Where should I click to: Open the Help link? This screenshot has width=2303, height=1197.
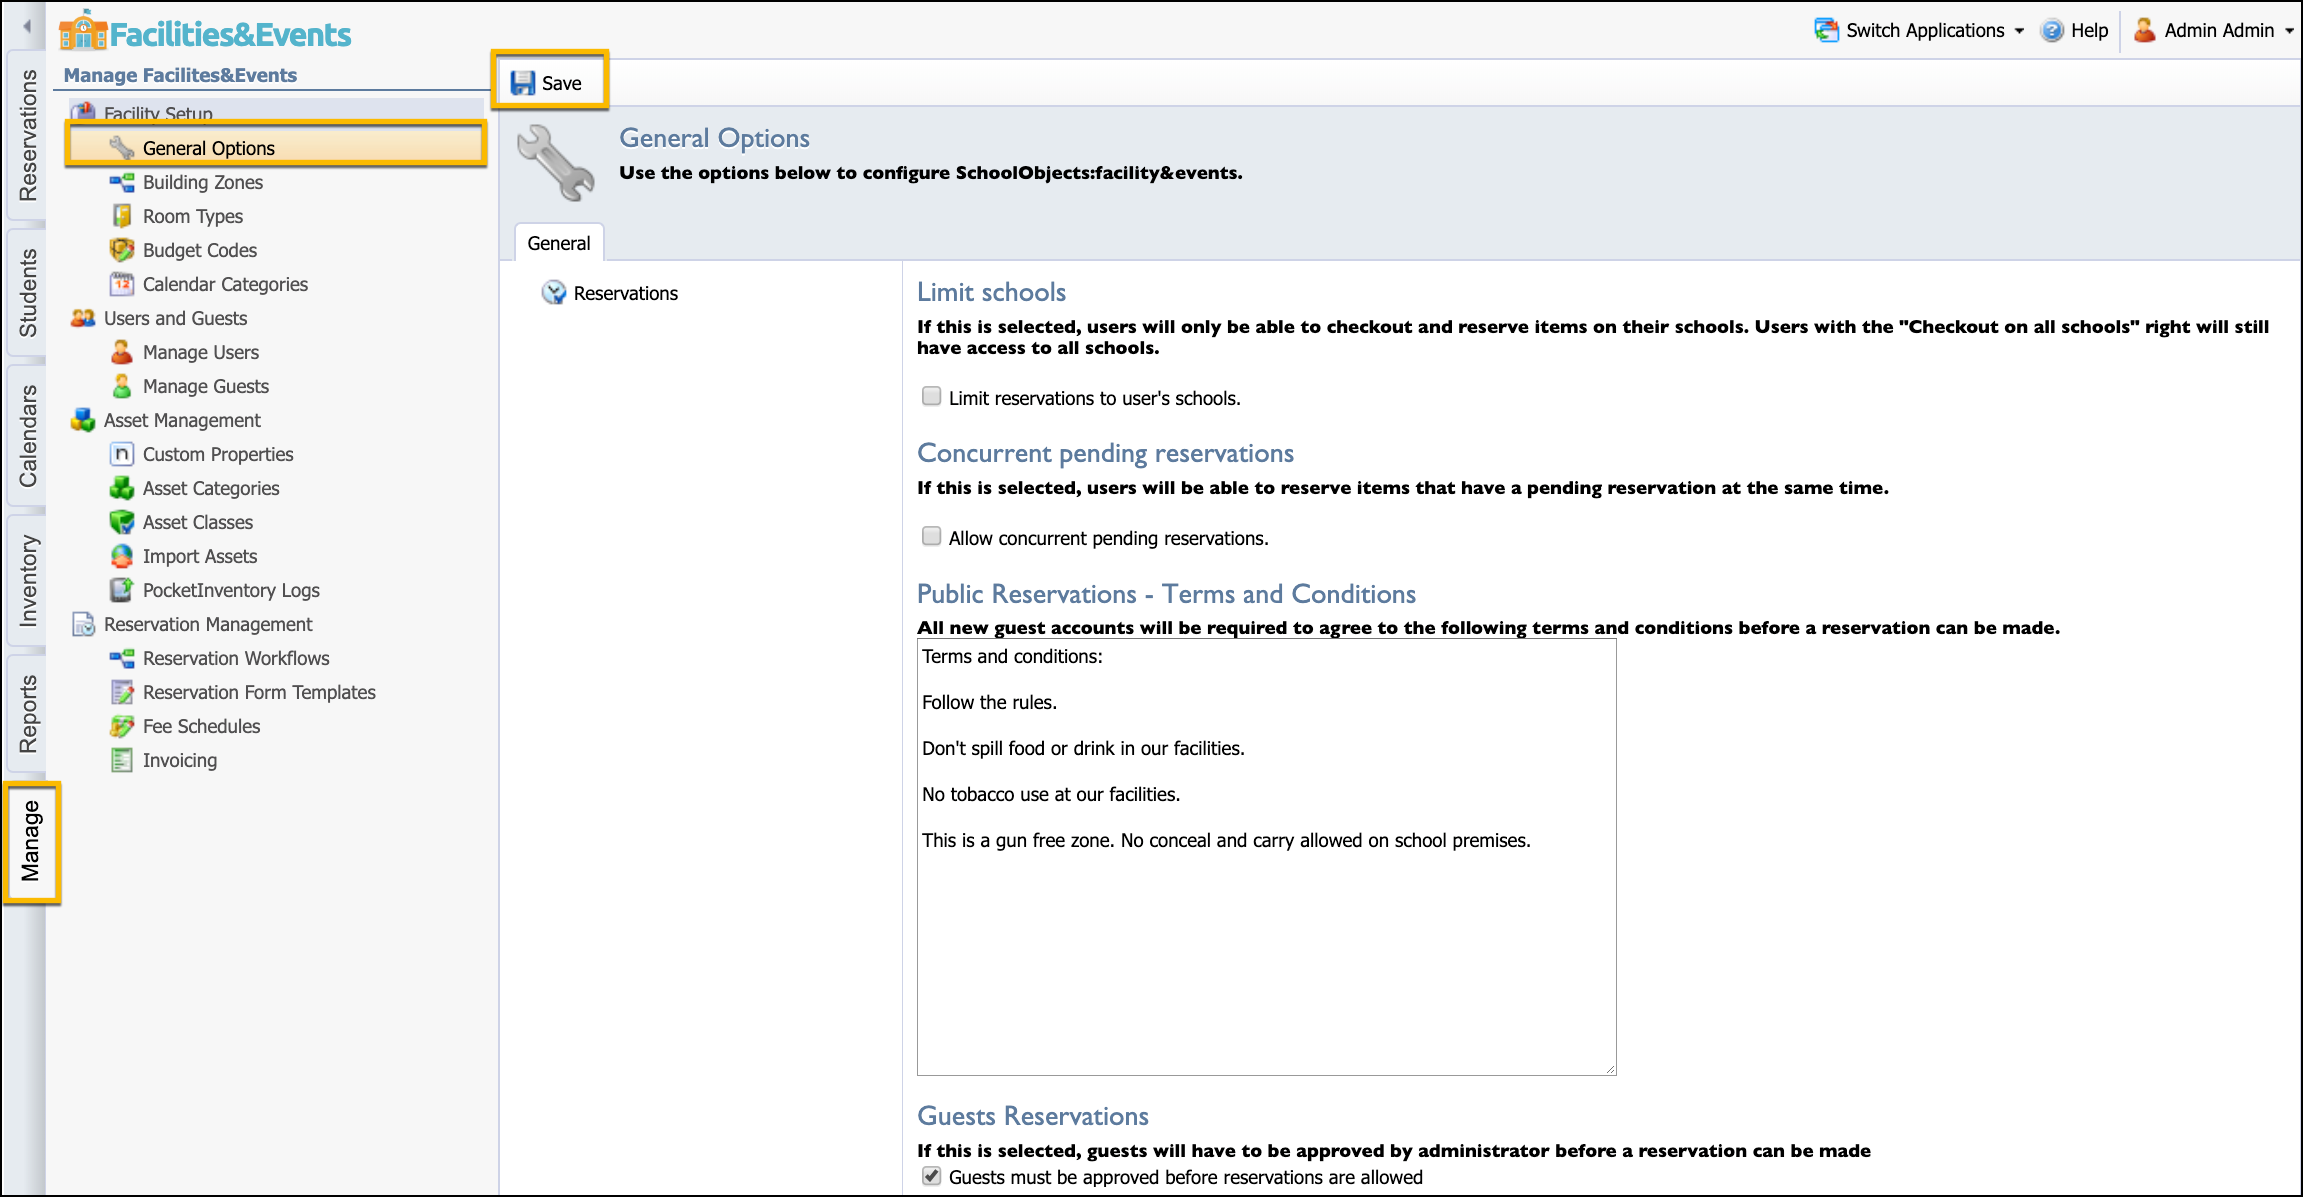coord(2089,30)
